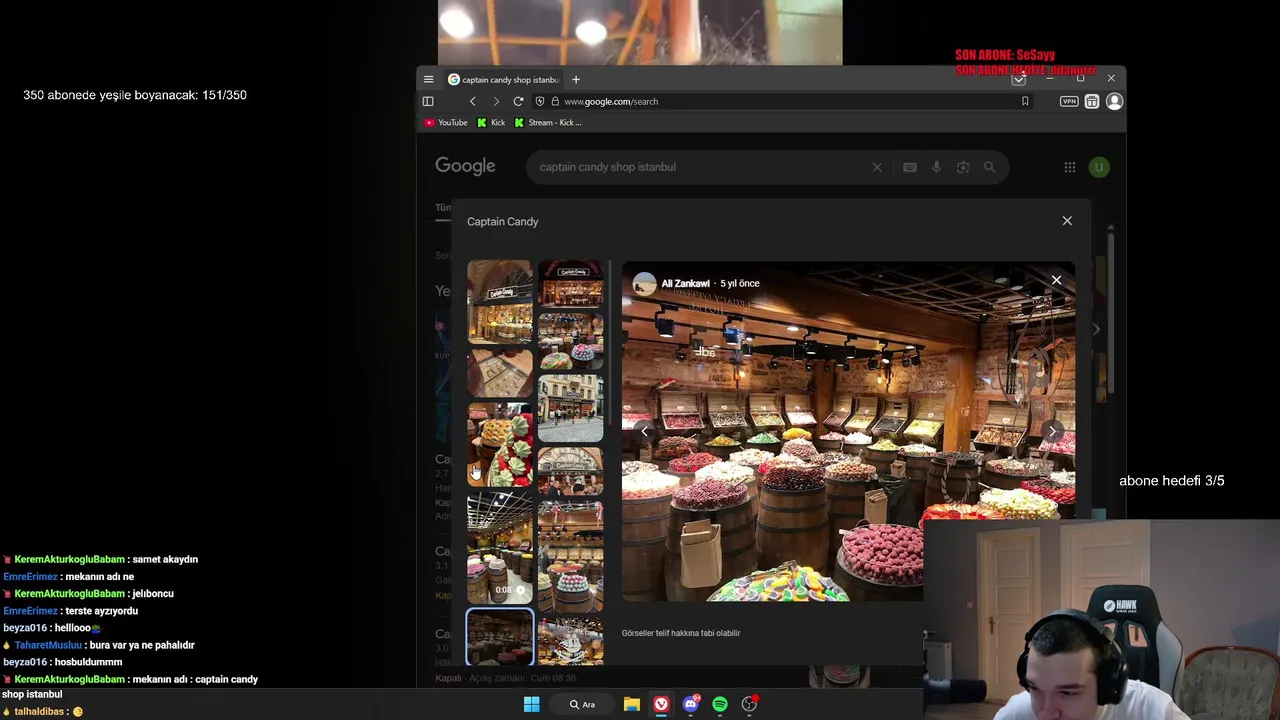Open File Explorer from the taskbar
The image size is (1280, 720).
(632, 704)
